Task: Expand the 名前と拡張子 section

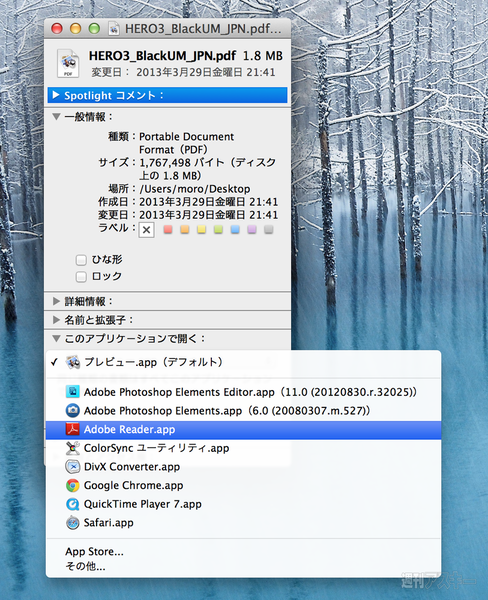Action: 56,320
